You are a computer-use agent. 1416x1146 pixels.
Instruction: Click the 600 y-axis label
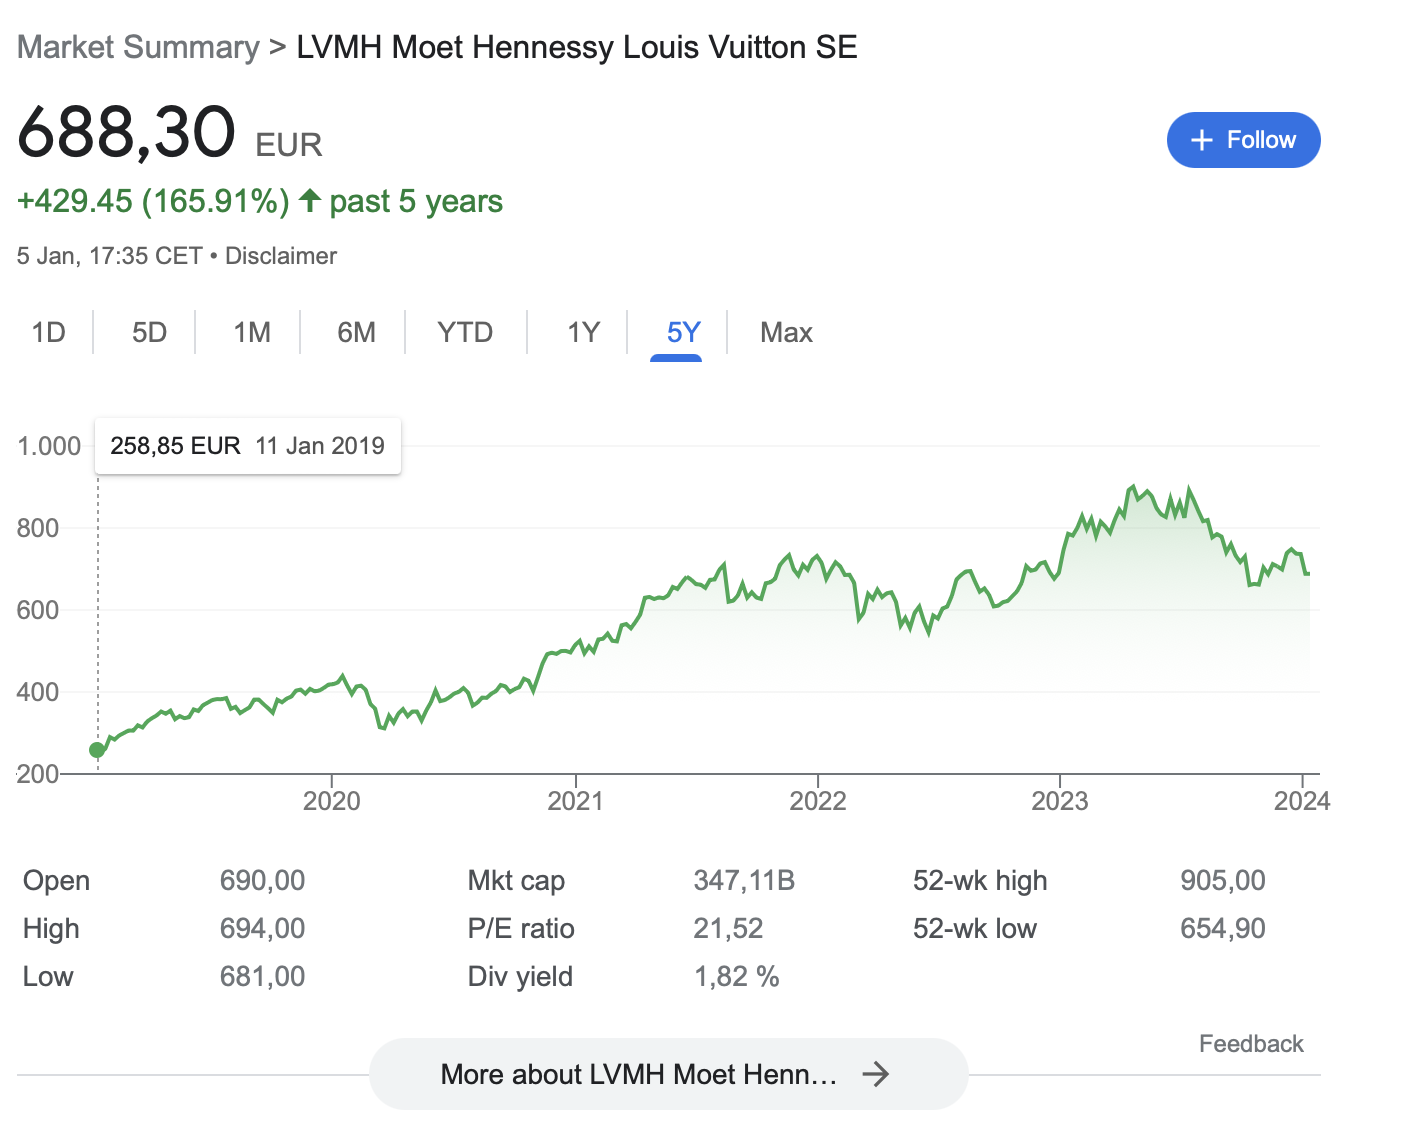[38, 610]
